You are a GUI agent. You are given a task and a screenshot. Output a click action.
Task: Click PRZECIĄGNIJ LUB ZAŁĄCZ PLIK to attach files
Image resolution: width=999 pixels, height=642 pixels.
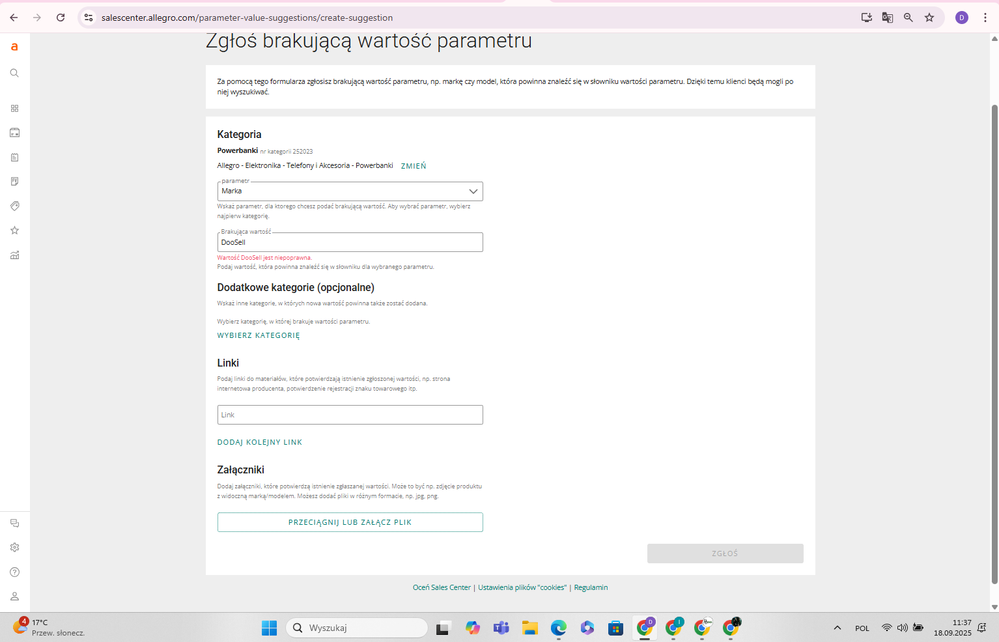click(x=349, y=521)
